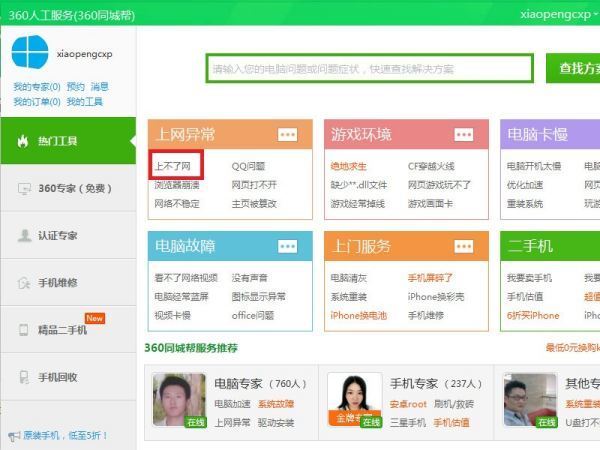The image size is (600, 450).
Task: Click the phone icon beside 精品二手机
Action: pos(23,330)
